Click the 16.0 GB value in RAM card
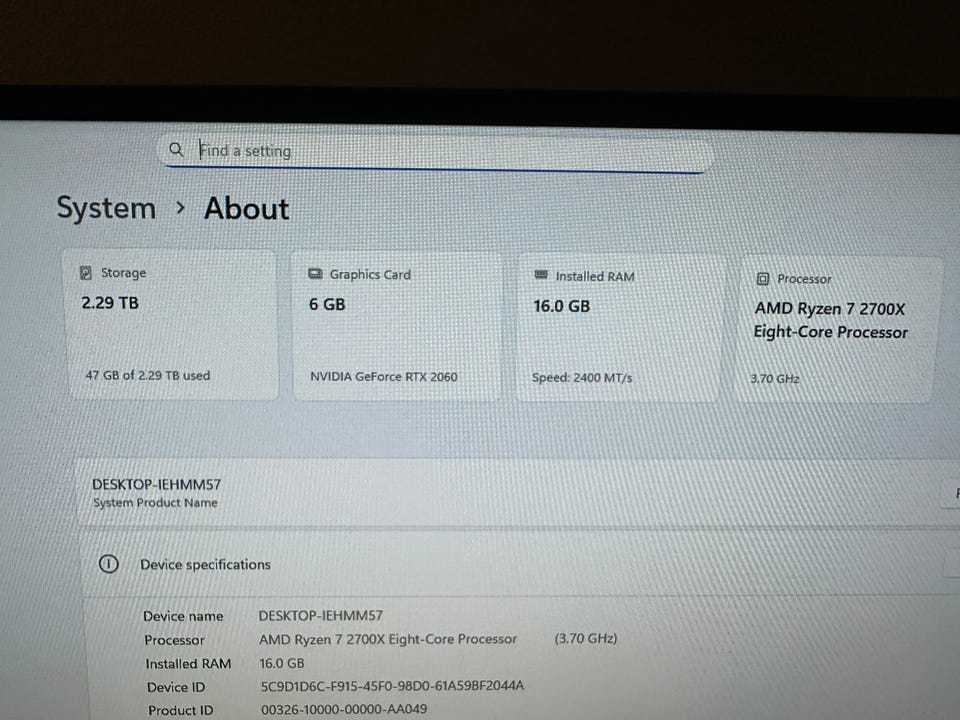 561,306
